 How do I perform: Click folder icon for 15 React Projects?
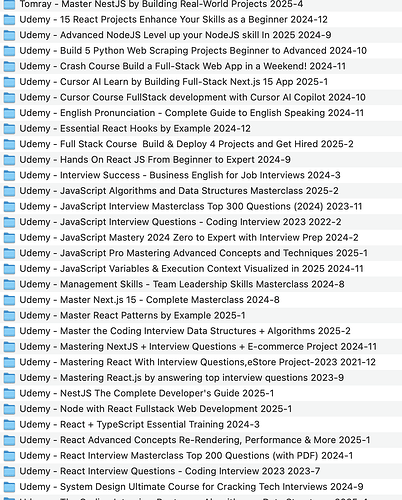pos(9,20)
